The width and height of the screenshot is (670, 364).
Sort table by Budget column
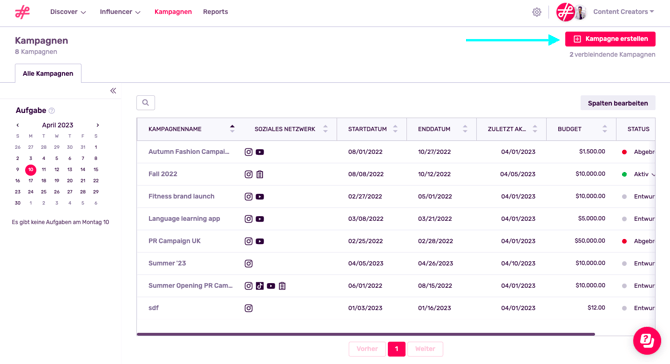click(x=605, y=129)
